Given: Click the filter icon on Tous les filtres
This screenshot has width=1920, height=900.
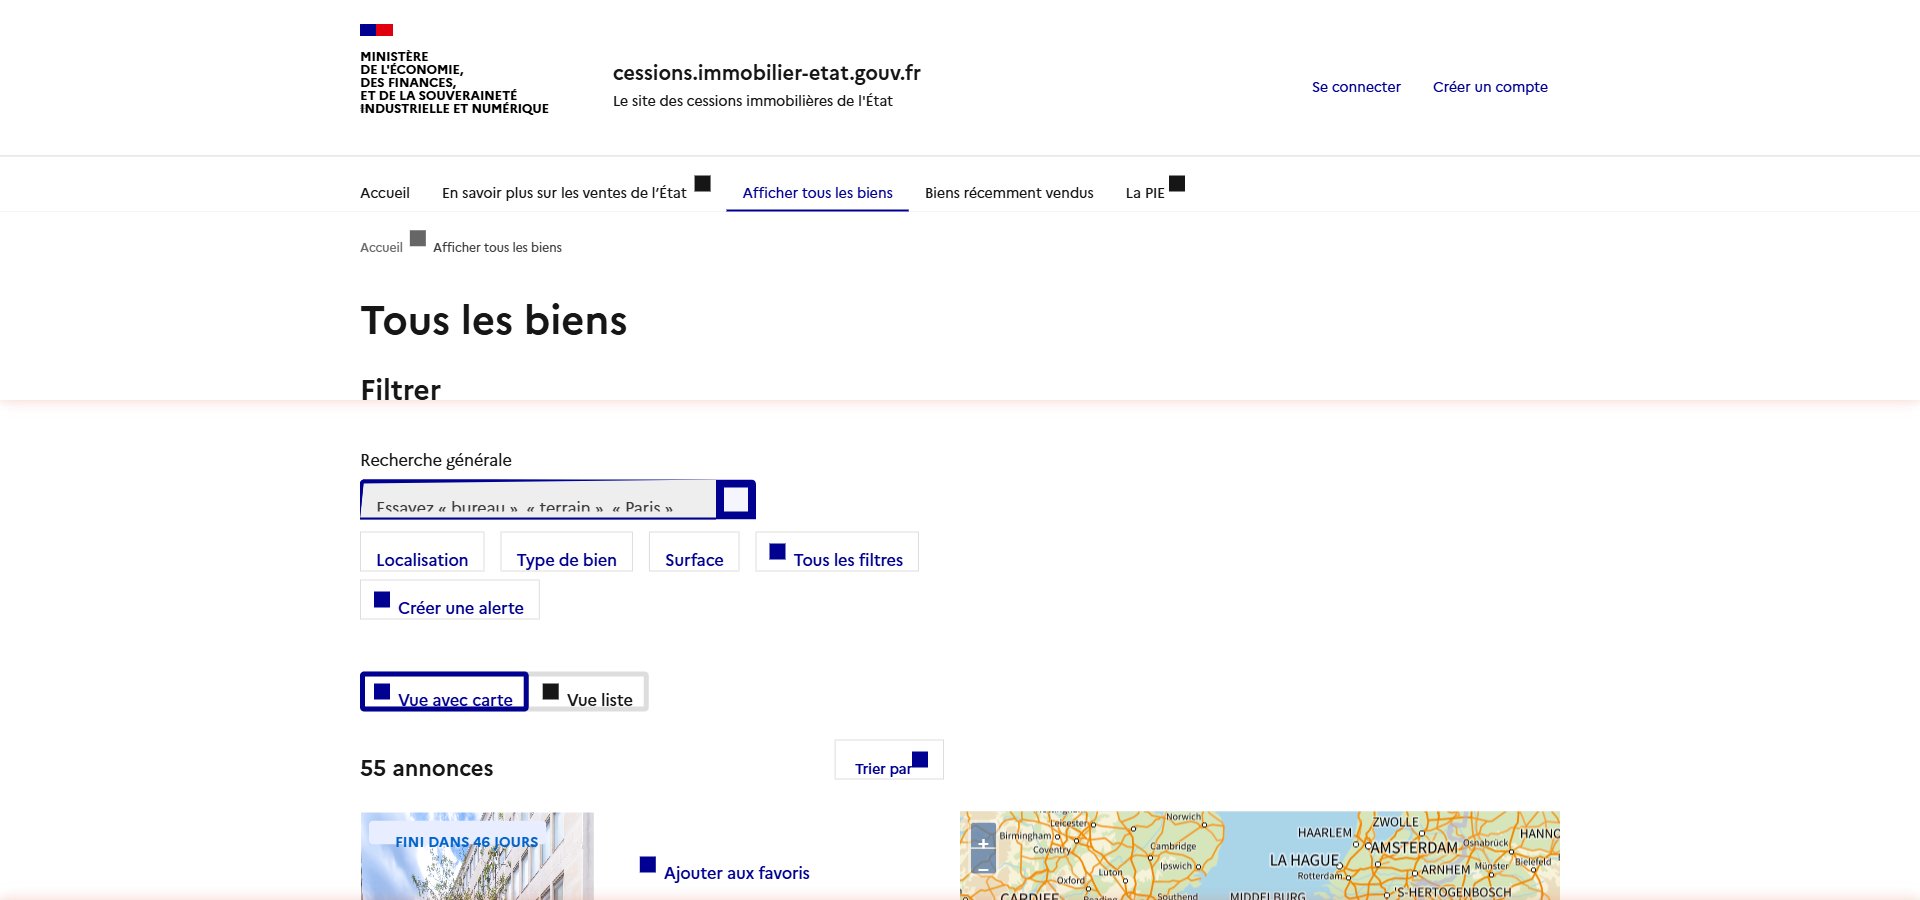Looking at the screenshot, I should pyautogui.click(x=778, y=550).
